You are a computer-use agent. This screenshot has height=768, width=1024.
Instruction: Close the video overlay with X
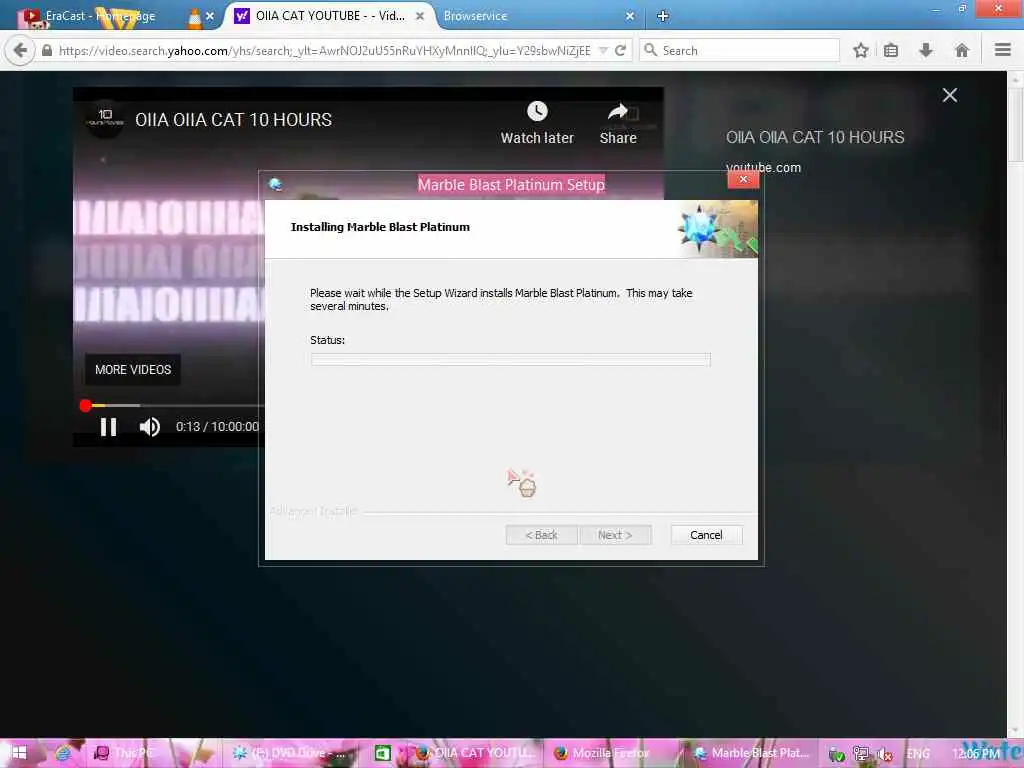pos(950,95)
